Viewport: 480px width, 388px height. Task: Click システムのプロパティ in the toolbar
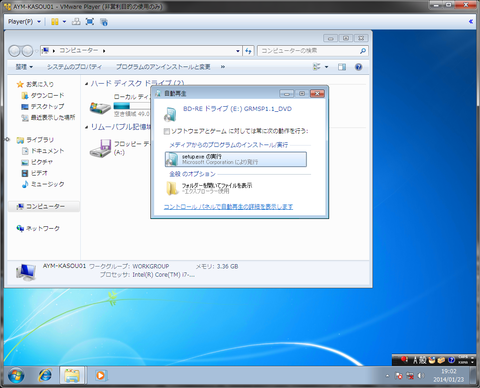point(74,67)
